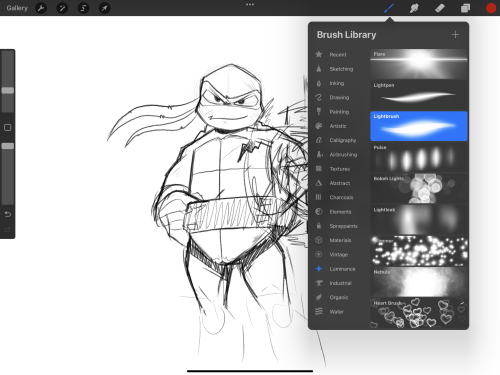Select the Calligraphy brush set
This screenshot has height=375, width=500.
342,140
